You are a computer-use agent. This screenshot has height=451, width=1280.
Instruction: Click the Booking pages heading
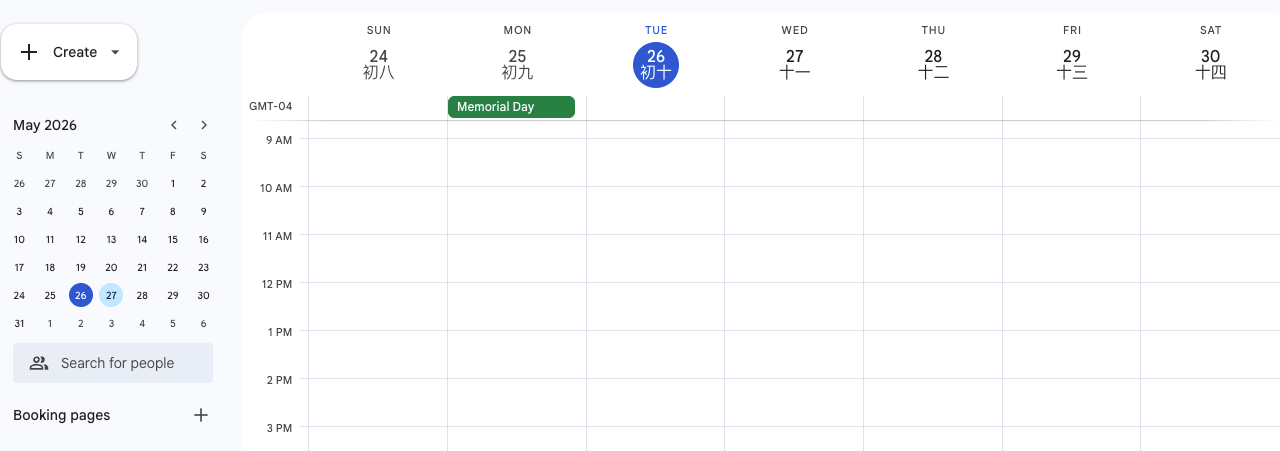click(62, 415)
